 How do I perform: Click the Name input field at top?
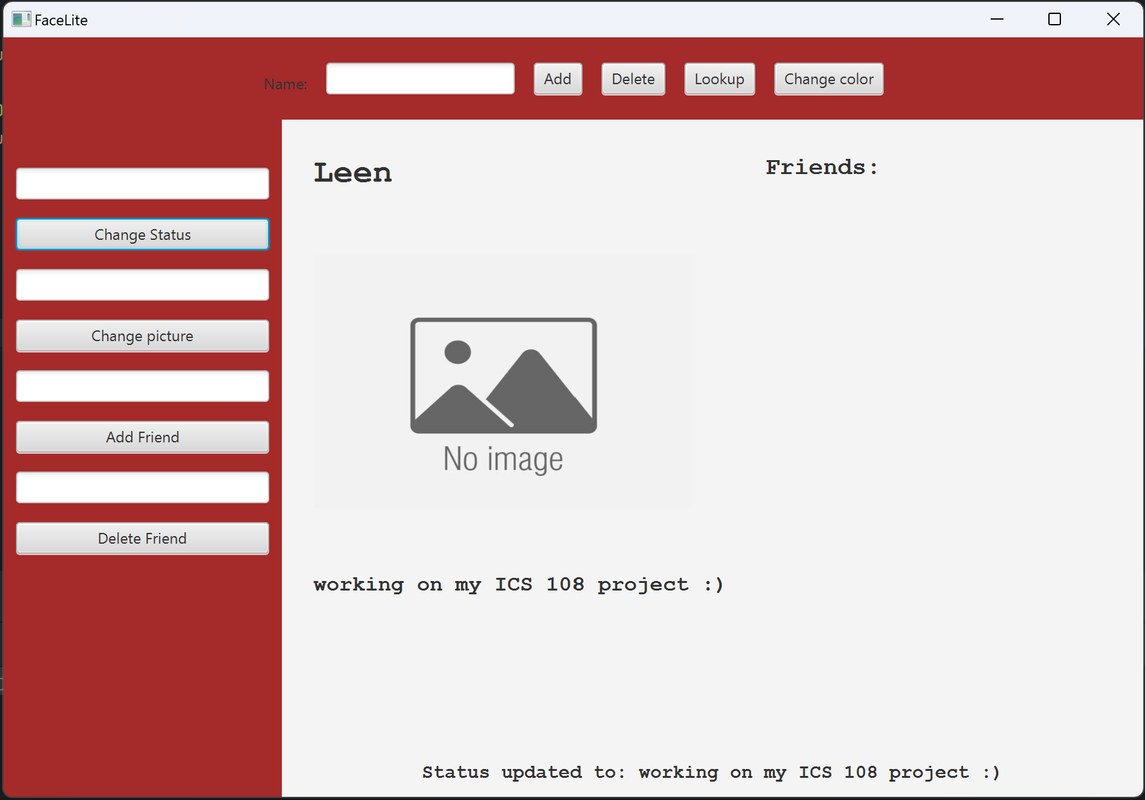[420, 79]
